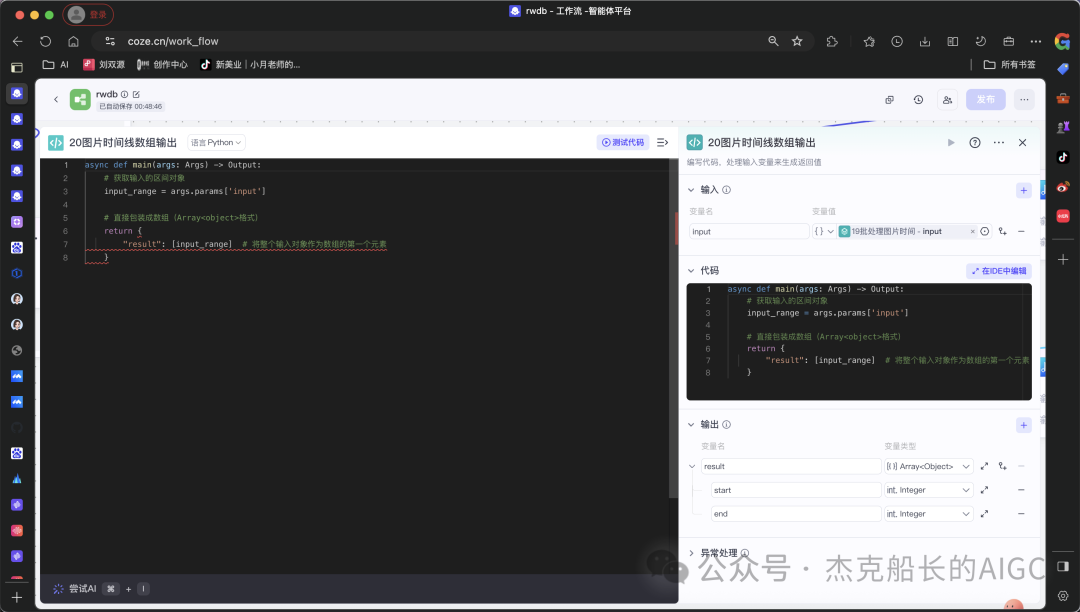
Task: Open the Weibo icon in right sidebar
Action: (1063, 187)
